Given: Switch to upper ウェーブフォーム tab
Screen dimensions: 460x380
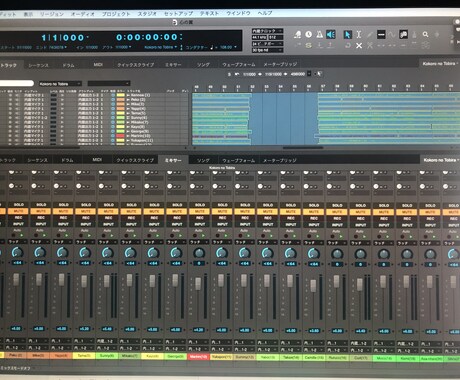Looking at the screenshot, I should click(239, 64).
